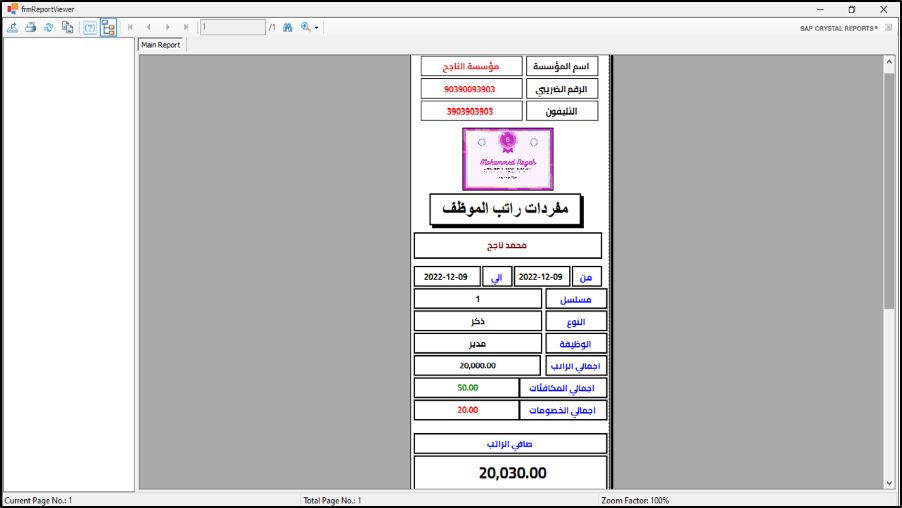Go to last page arrow
Viewport: 902px width, 508px height.
coord(186,27)
